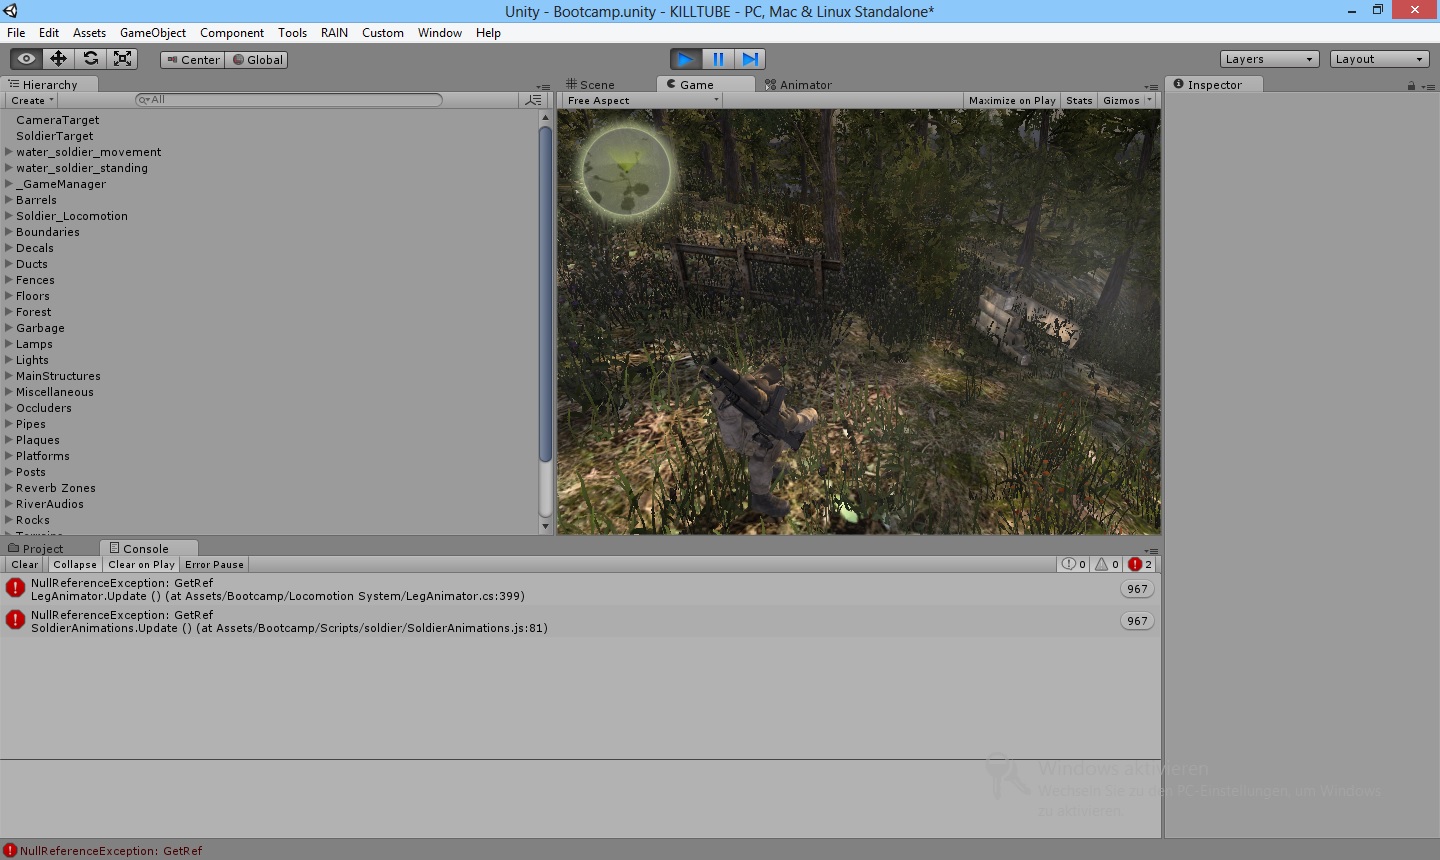Open the Layers dropdown
This screenshot has width=1440, height=860.
pyautogui.click(x=1269, y=59)
